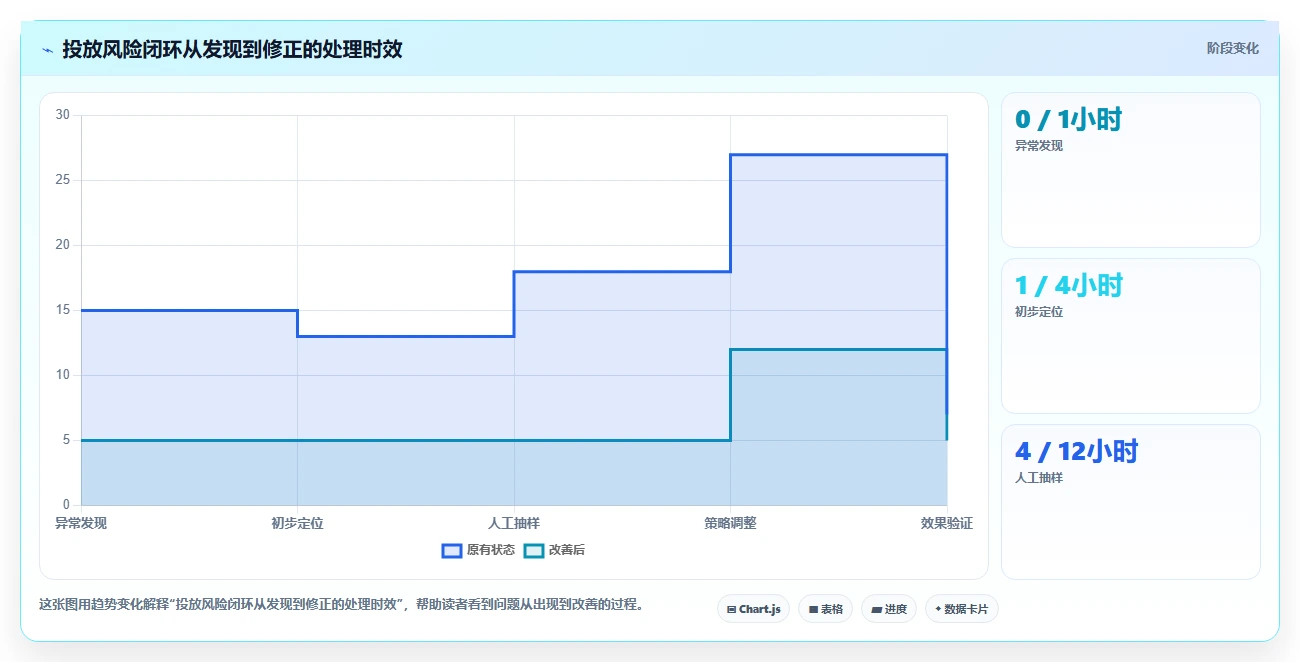Click the chart description caption text
This screenshot has height=662, width=1300.
click(x=341, y=605)
